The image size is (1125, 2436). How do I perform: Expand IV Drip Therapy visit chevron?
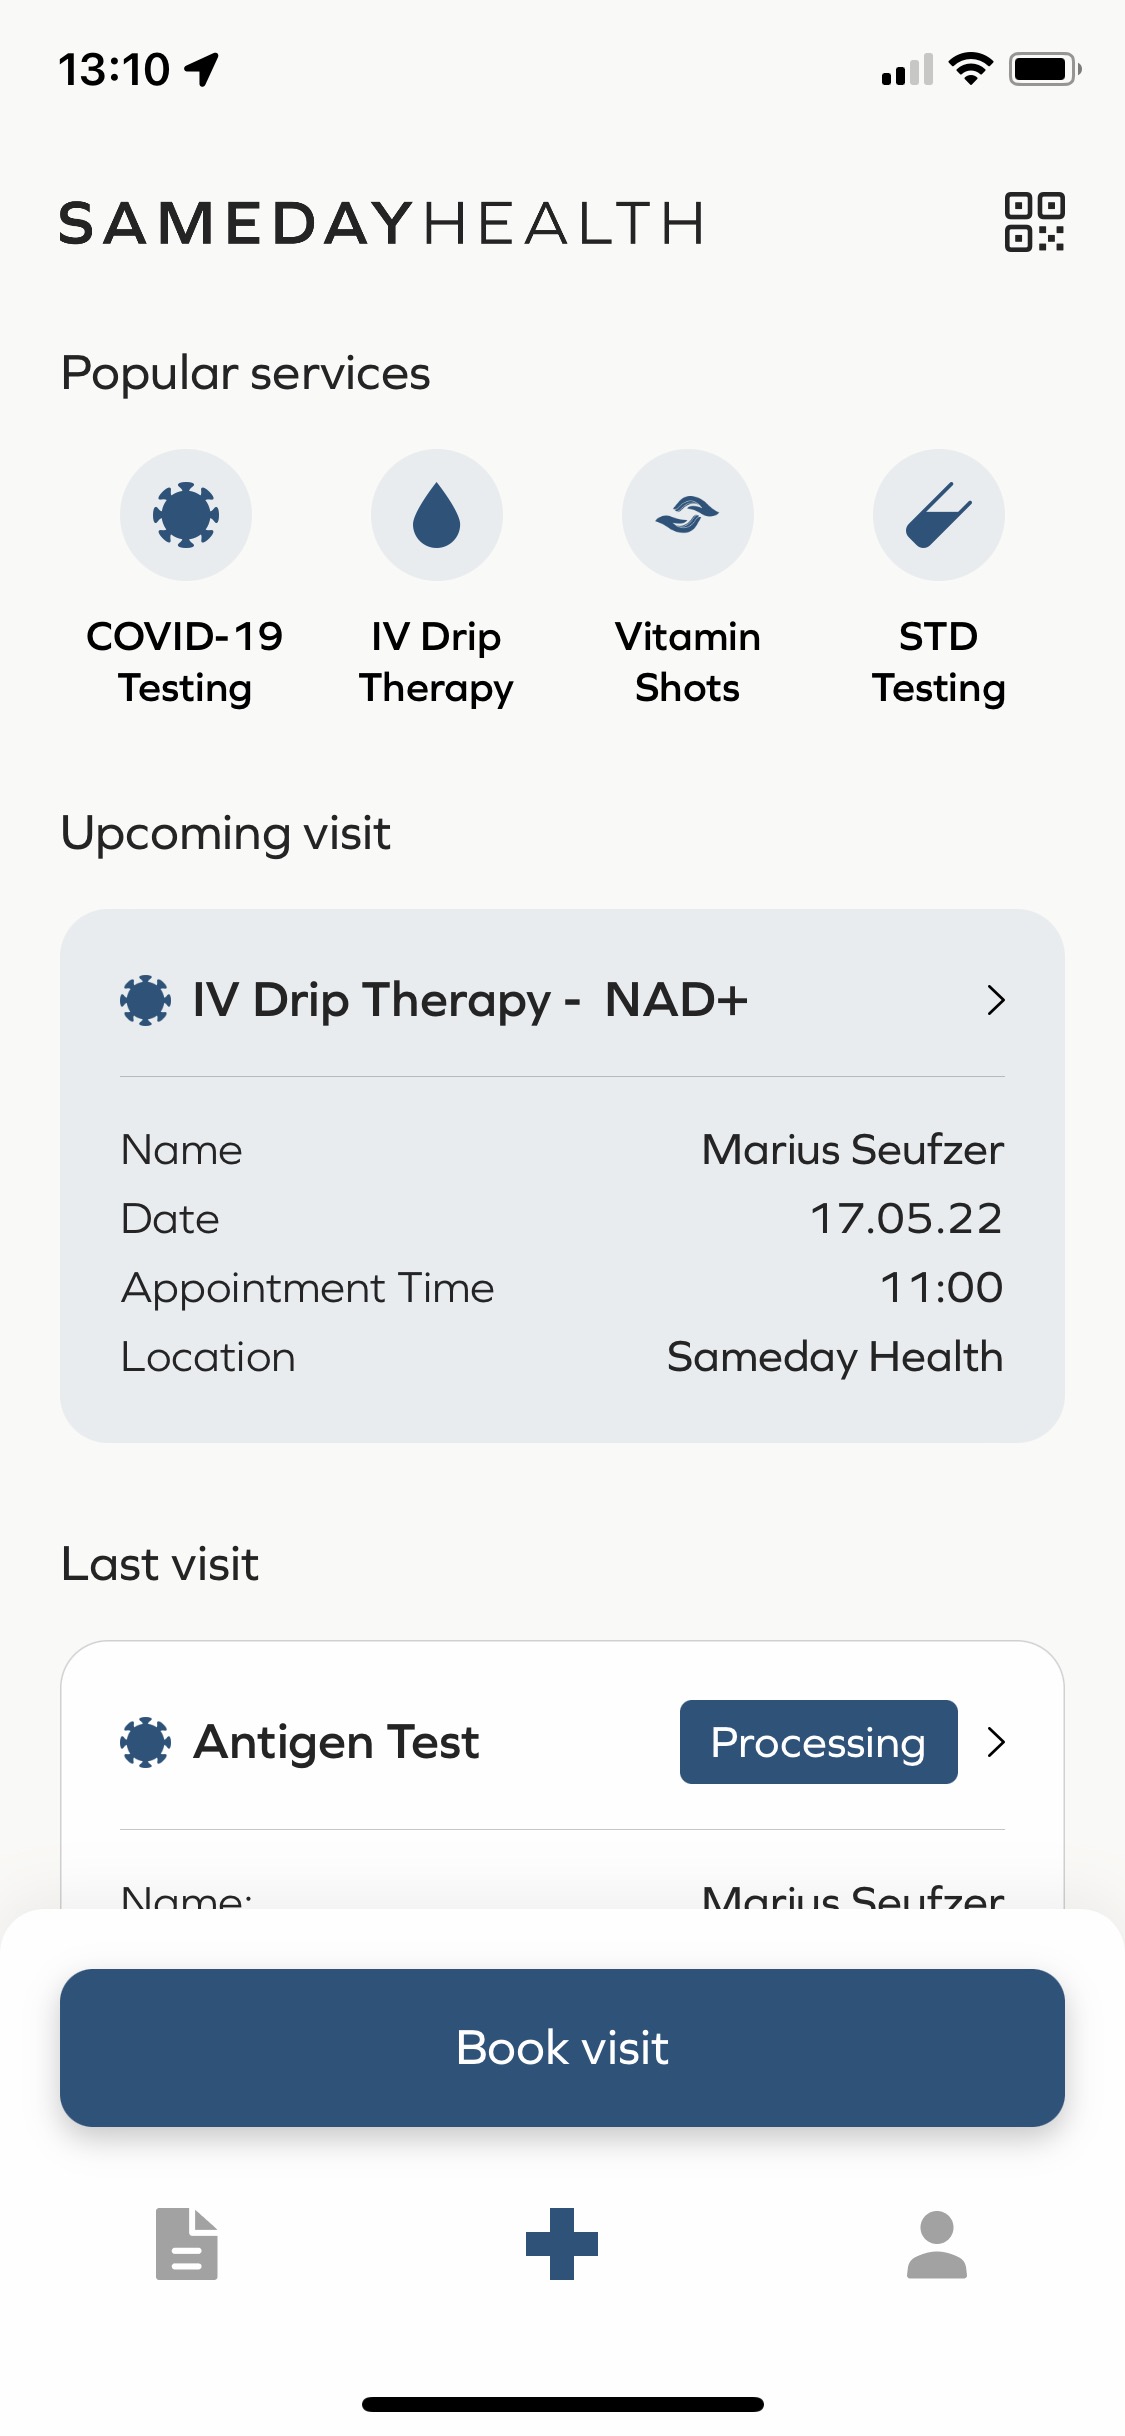click(x=995, y=1000)
